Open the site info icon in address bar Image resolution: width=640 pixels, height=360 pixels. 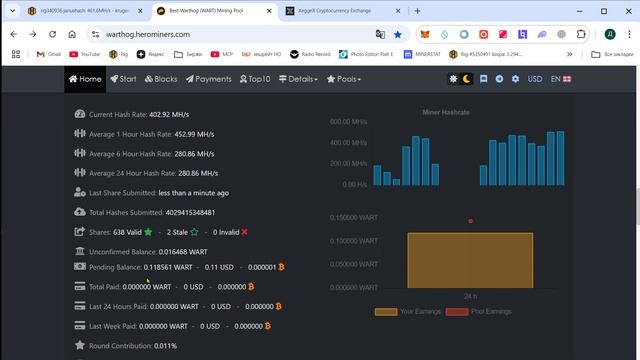(x=96, y=34)
